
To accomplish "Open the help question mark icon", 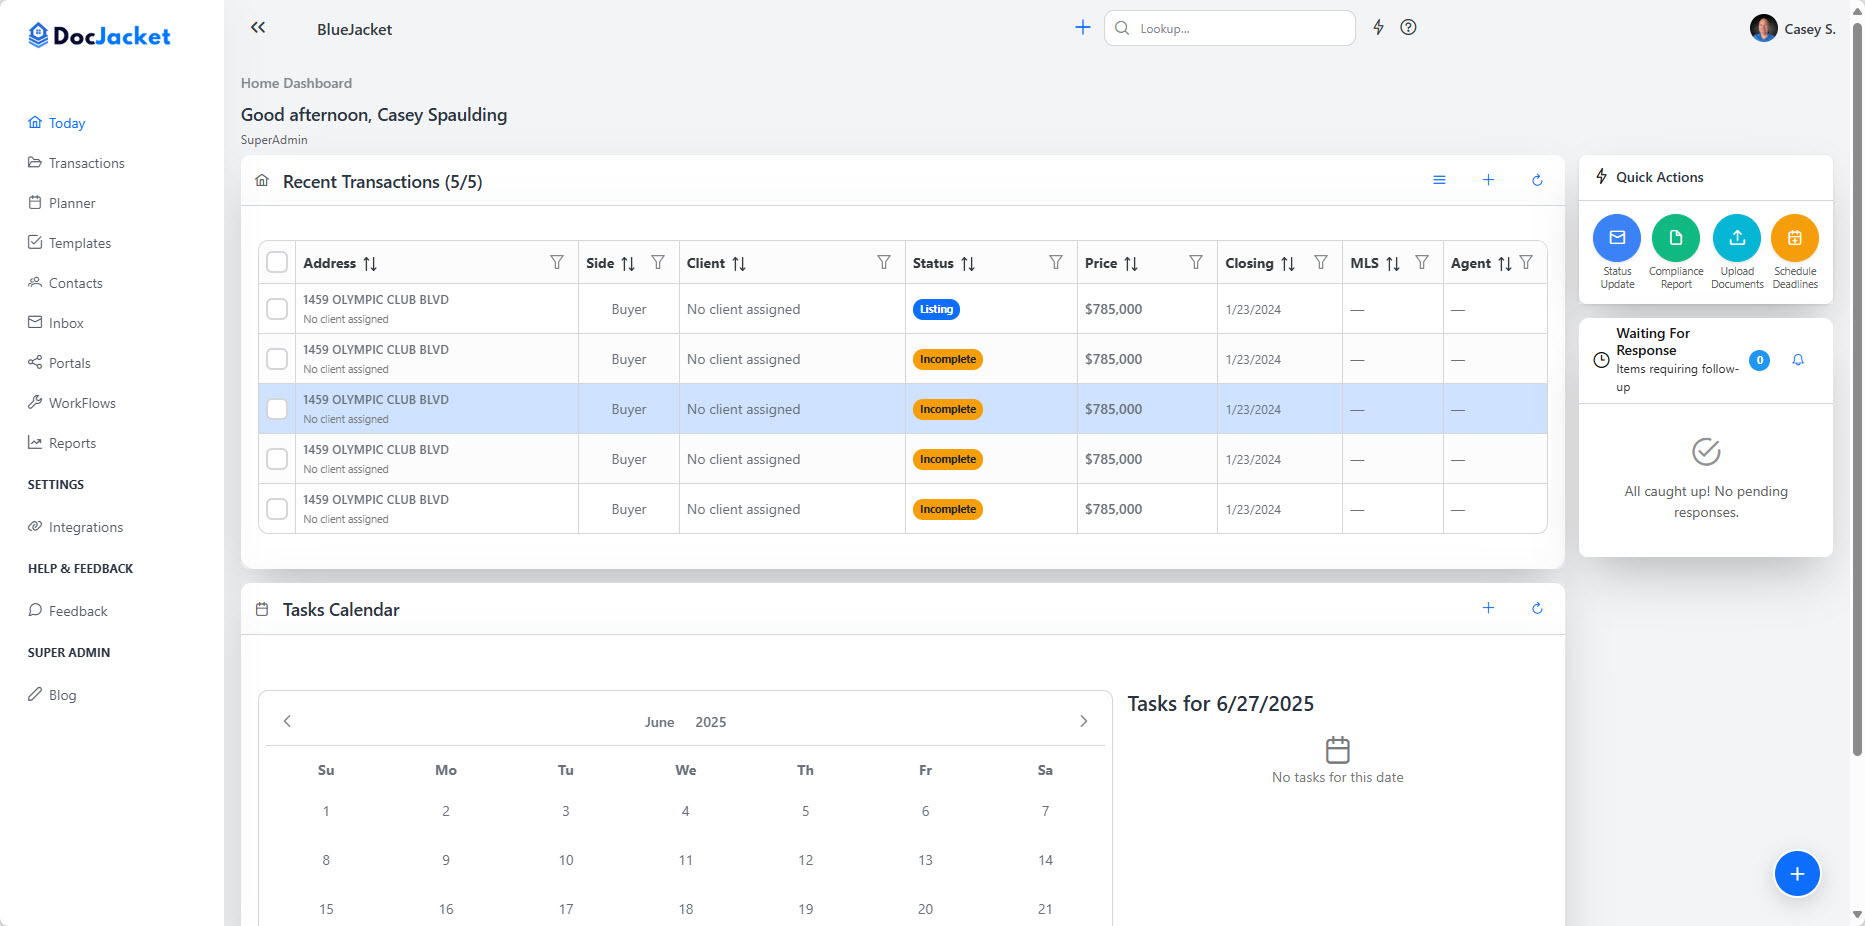I will coord(1408,28).
